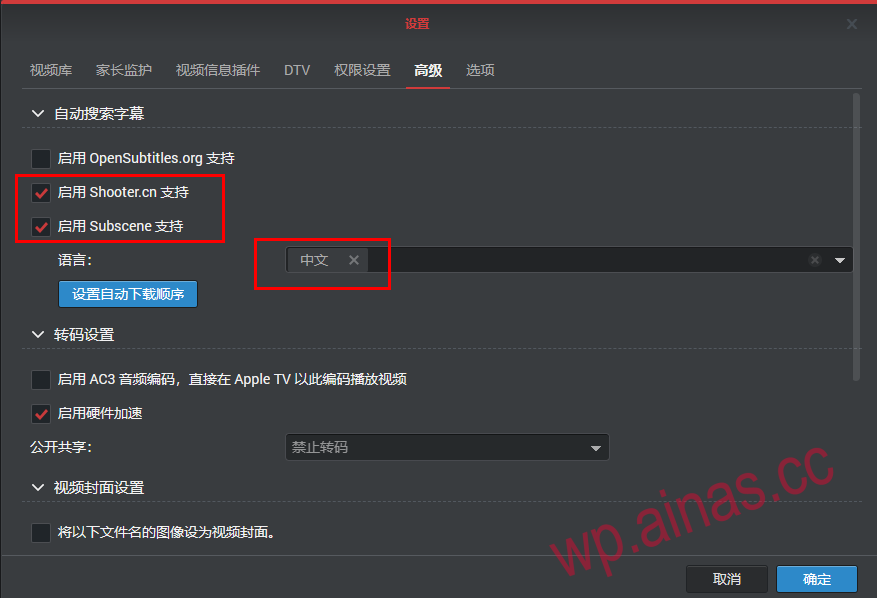This screenshot has width=877, height=598.
Task: Open the 视频信息插件 tab
Action: (x=218, y=70)
